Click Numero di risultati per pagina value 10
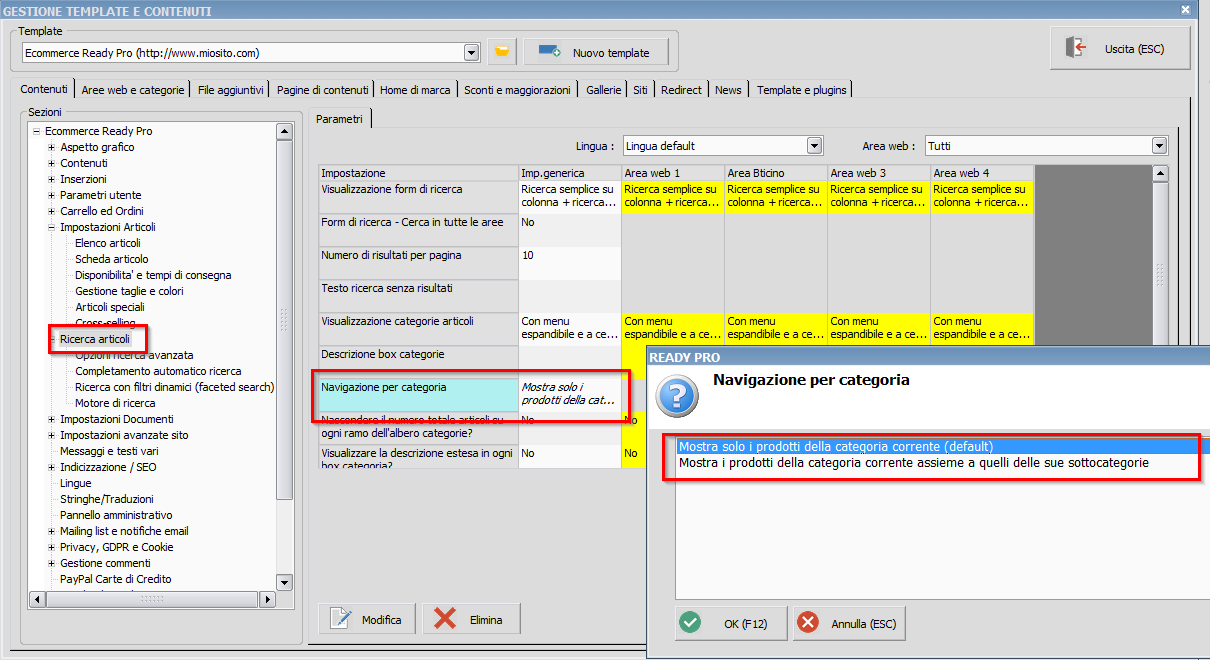Viewport: 1210px width, 660px height. tap(569, 263)
